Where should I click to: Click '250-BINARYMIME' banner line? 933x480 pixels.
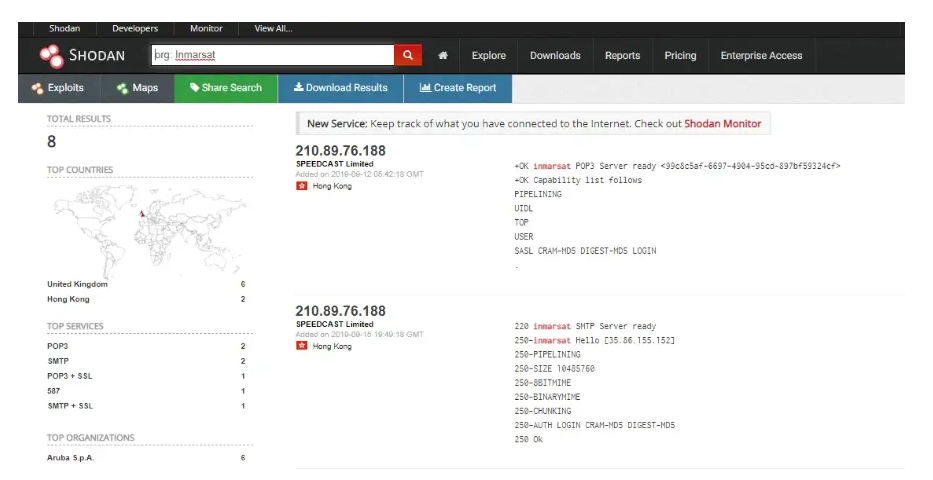[x=547, y=397]
